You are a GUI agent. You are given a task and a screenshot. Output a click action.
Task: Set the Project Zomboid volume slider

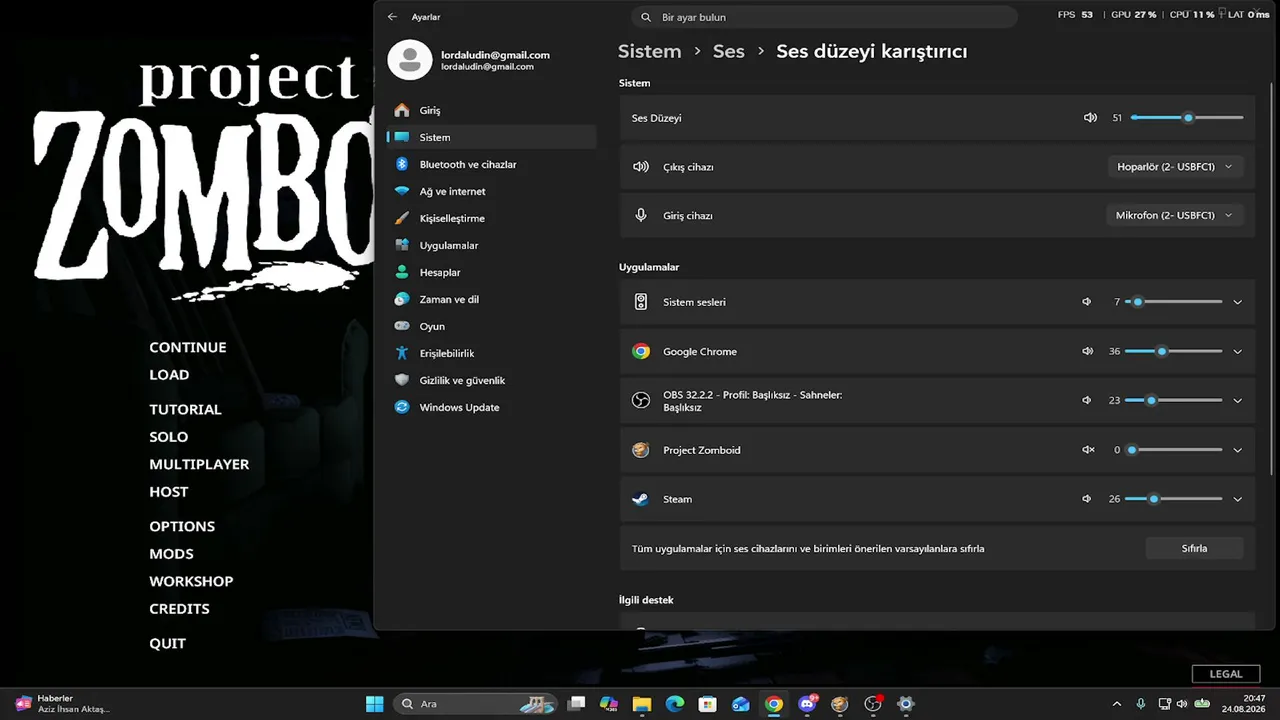coord(1173,450)
